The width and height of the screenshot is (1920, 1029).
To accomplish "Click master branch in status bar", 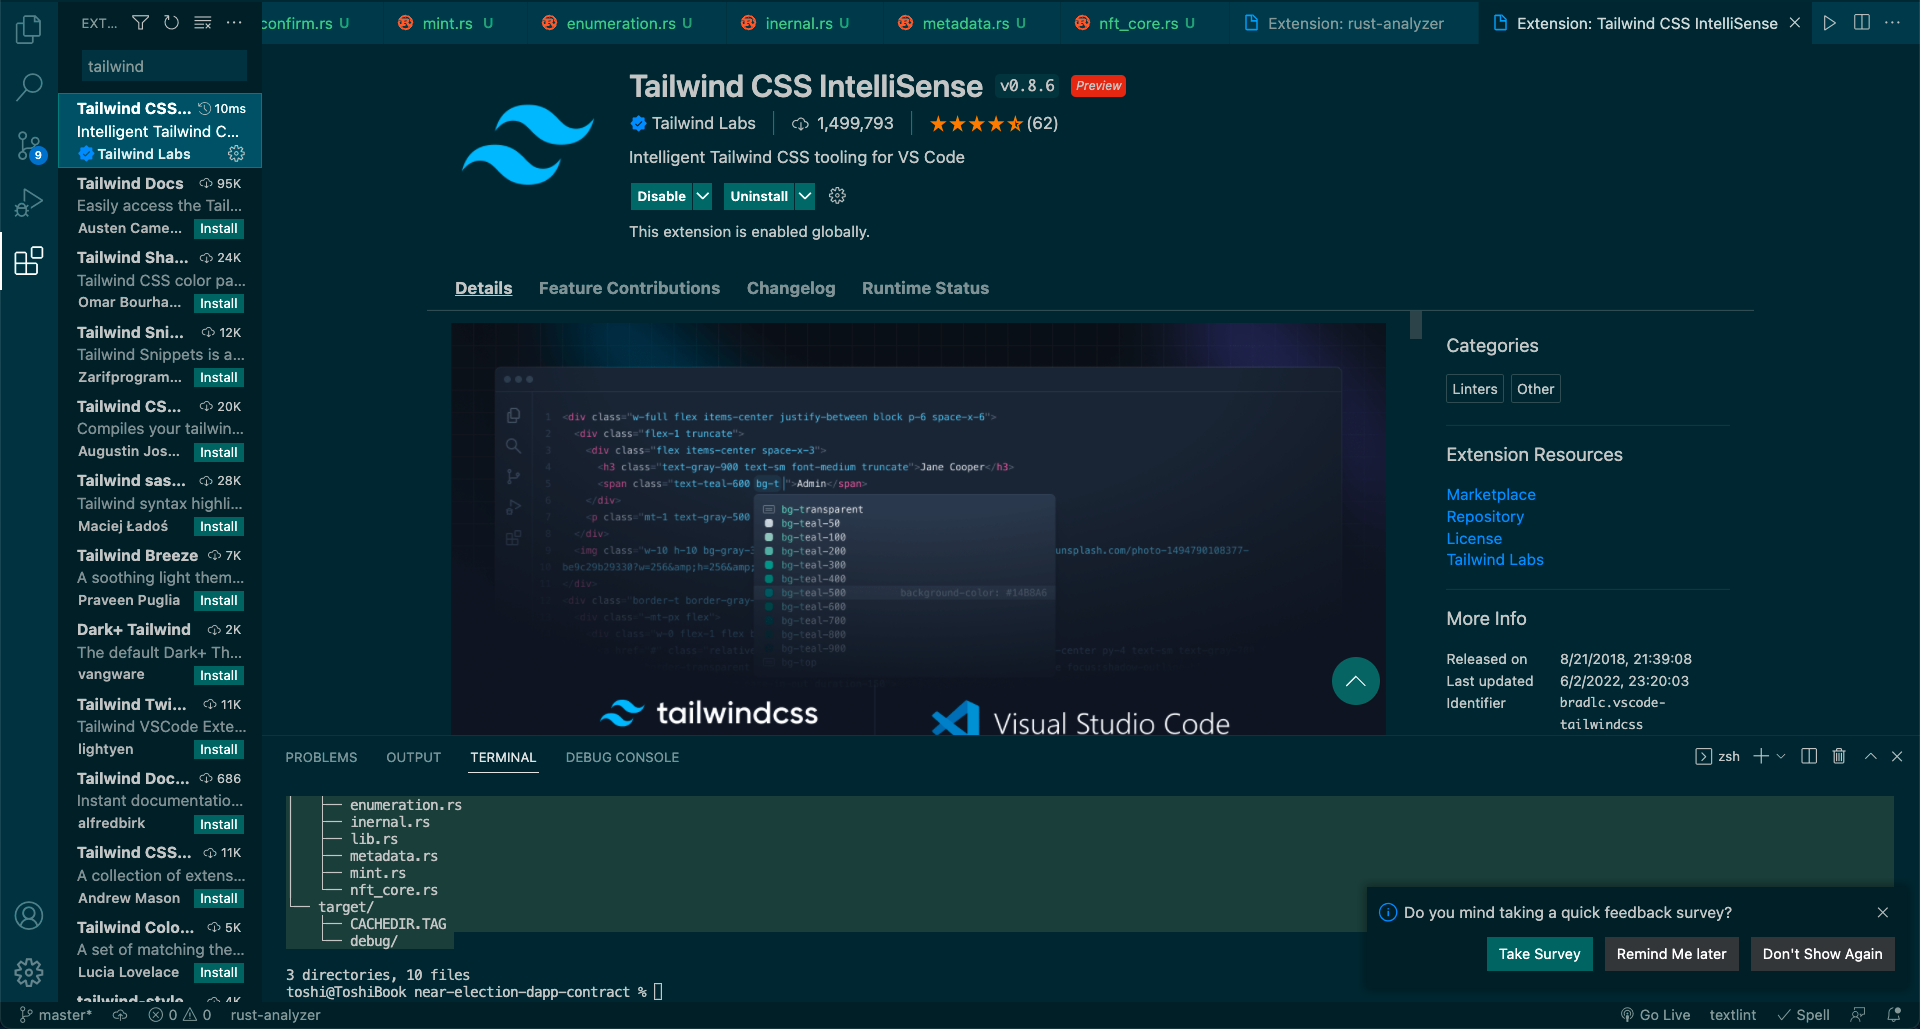I will (x=56, y=1014).
